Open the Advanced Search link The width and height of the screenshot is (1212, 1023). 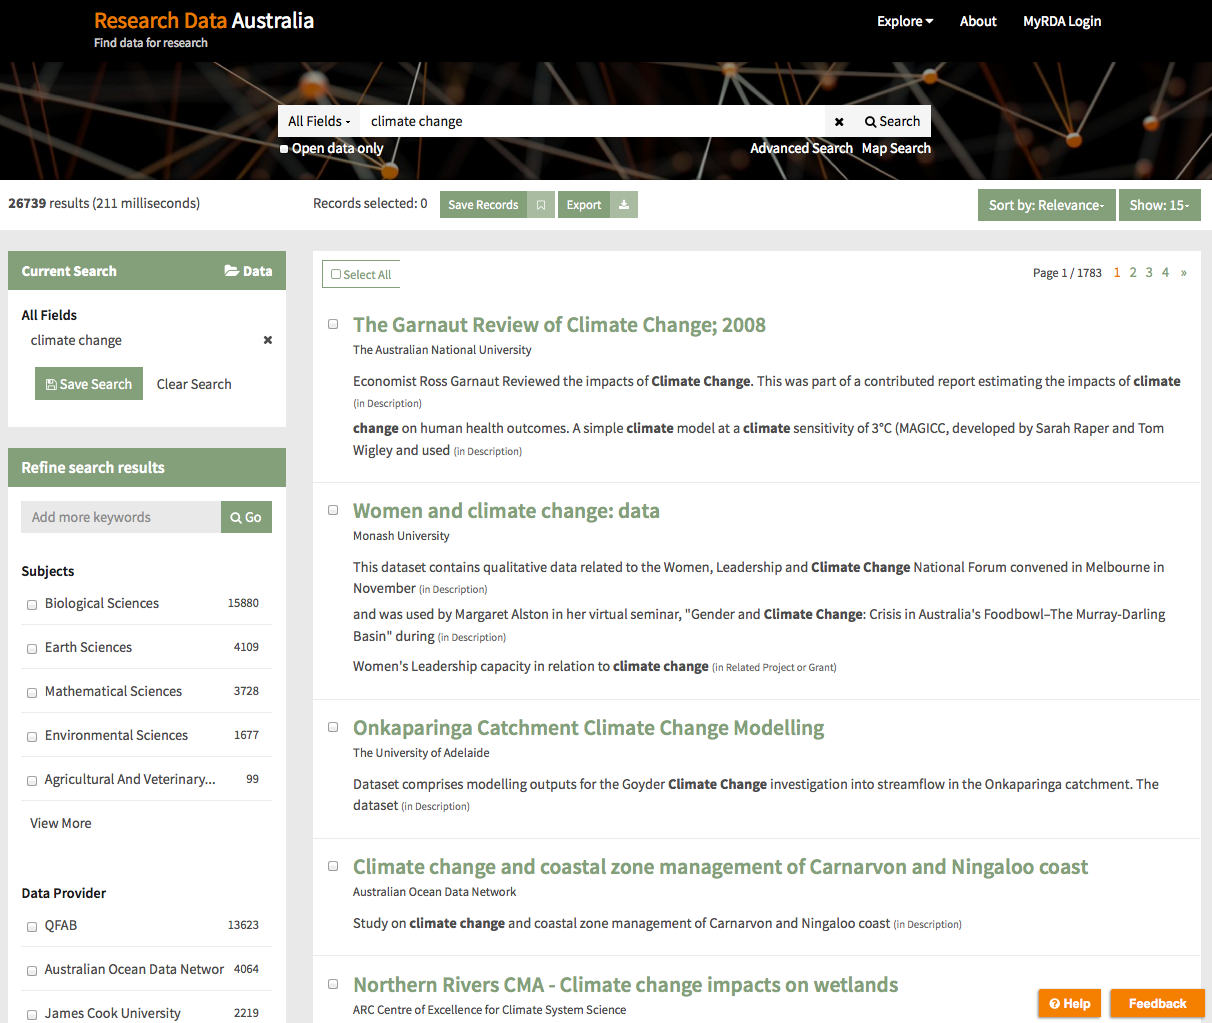(801, 148)
